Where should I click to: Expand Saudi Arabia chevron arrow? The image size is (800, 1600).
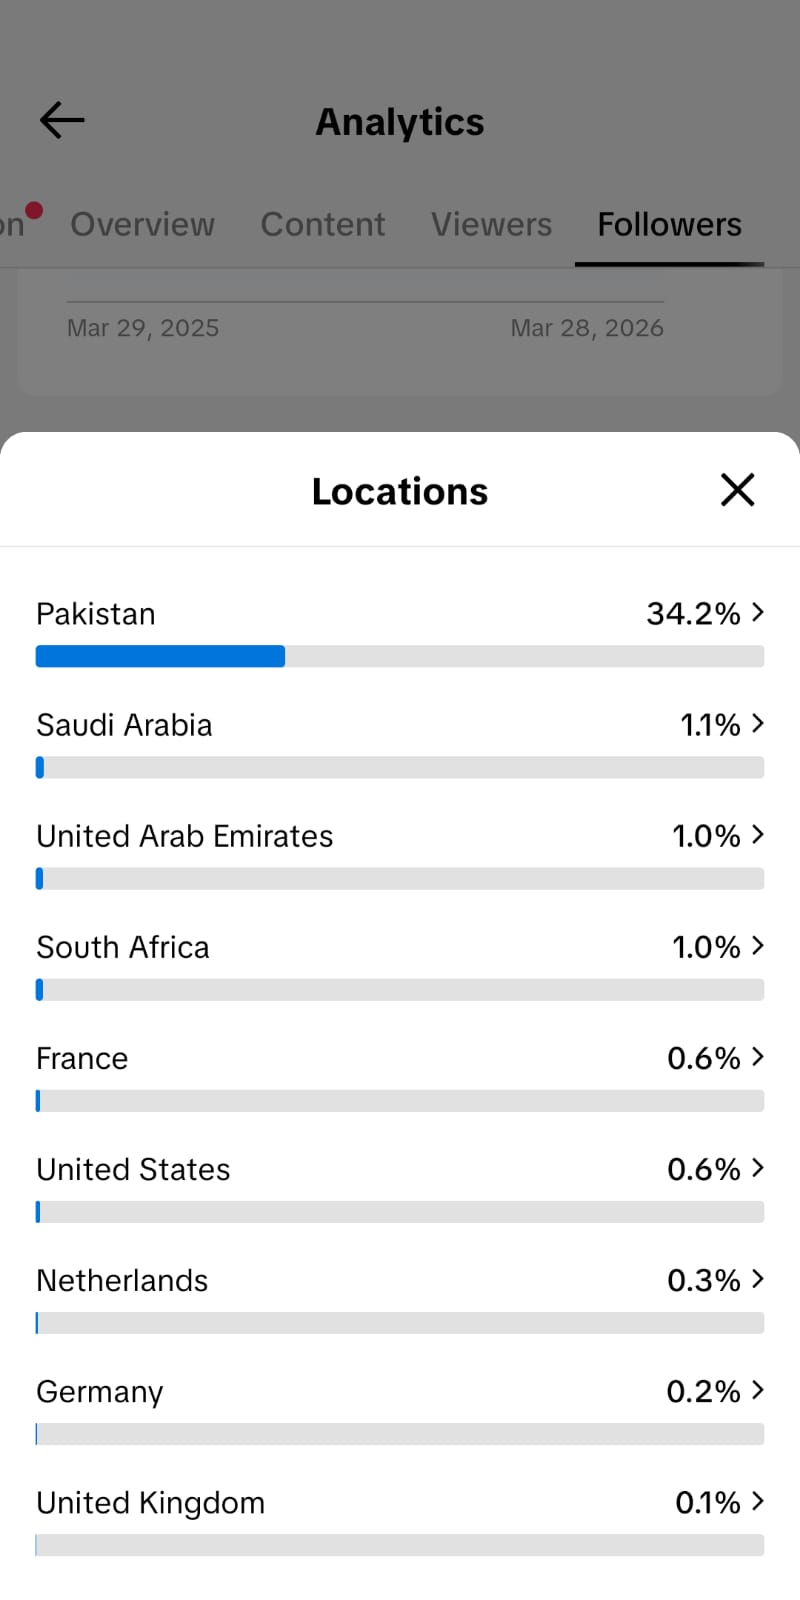758,723
